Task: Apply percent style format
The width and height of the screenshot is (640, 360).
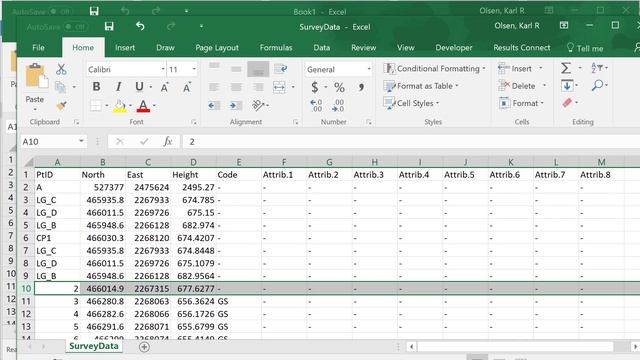Action: click(339, 87)
